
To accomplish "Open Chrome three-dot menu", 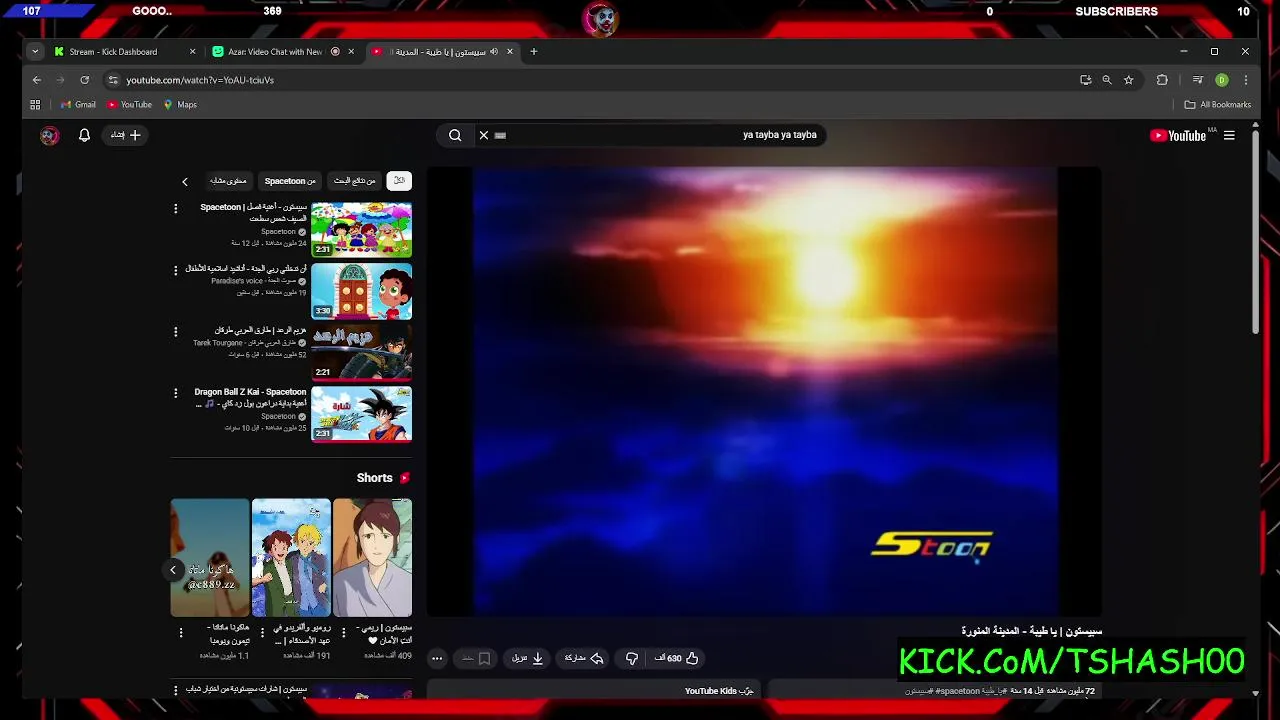I will [1246, 80].
